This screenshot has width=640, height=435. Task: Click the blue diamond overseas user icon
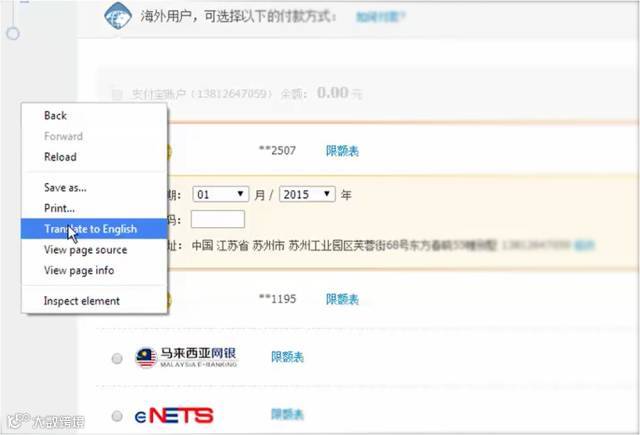(118, 16)
